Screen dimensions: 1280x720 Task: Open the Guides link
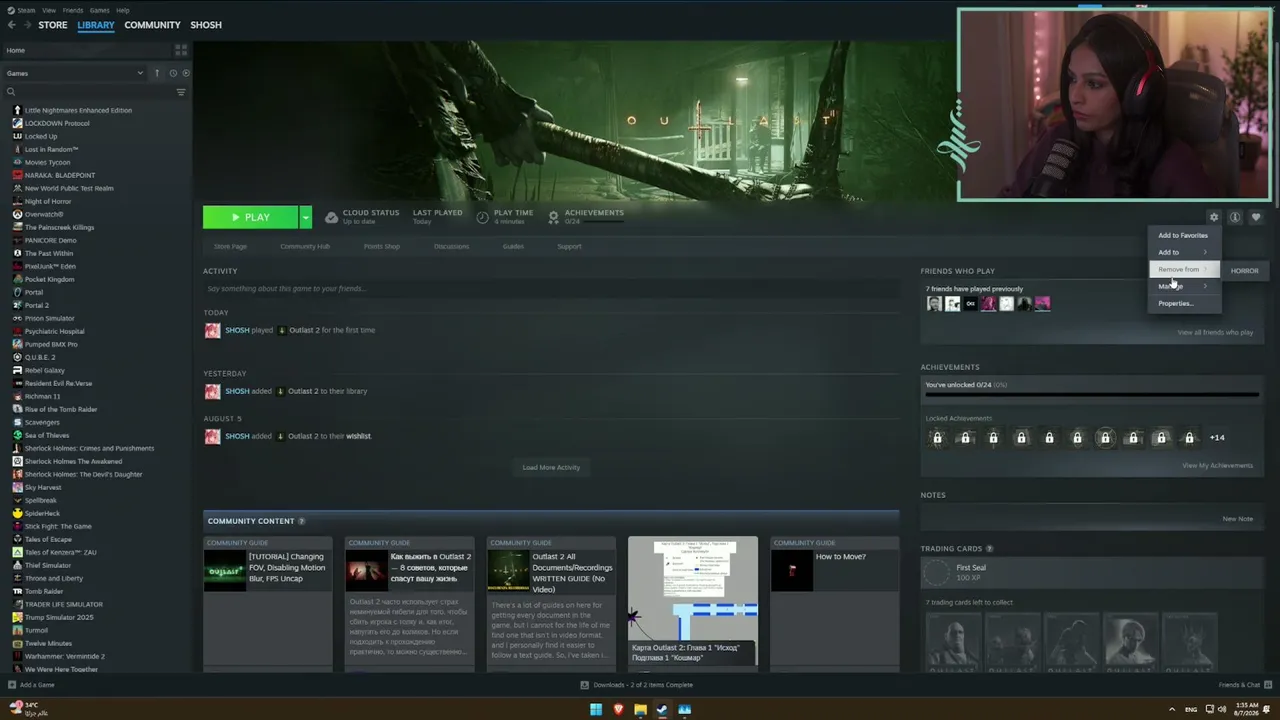click(513, 246)
